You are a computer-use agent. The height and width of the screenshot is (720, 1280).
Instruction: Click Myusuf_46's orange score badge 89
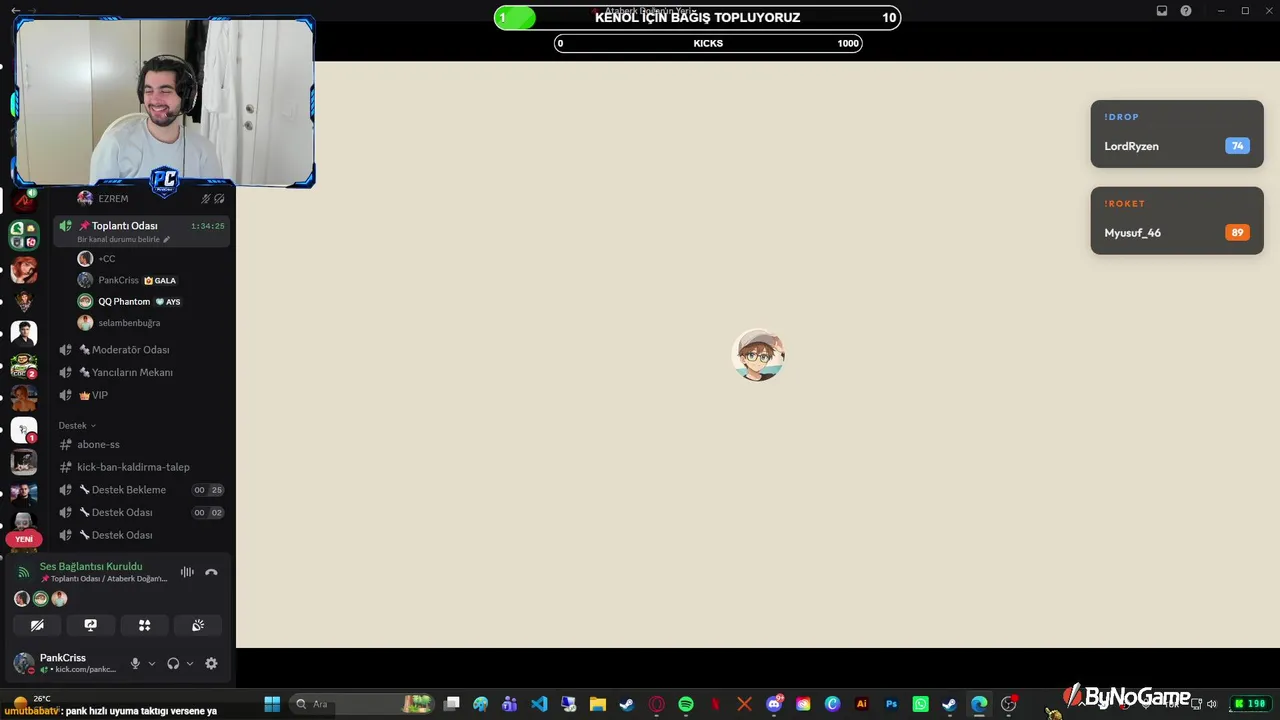click(1237, 233)
